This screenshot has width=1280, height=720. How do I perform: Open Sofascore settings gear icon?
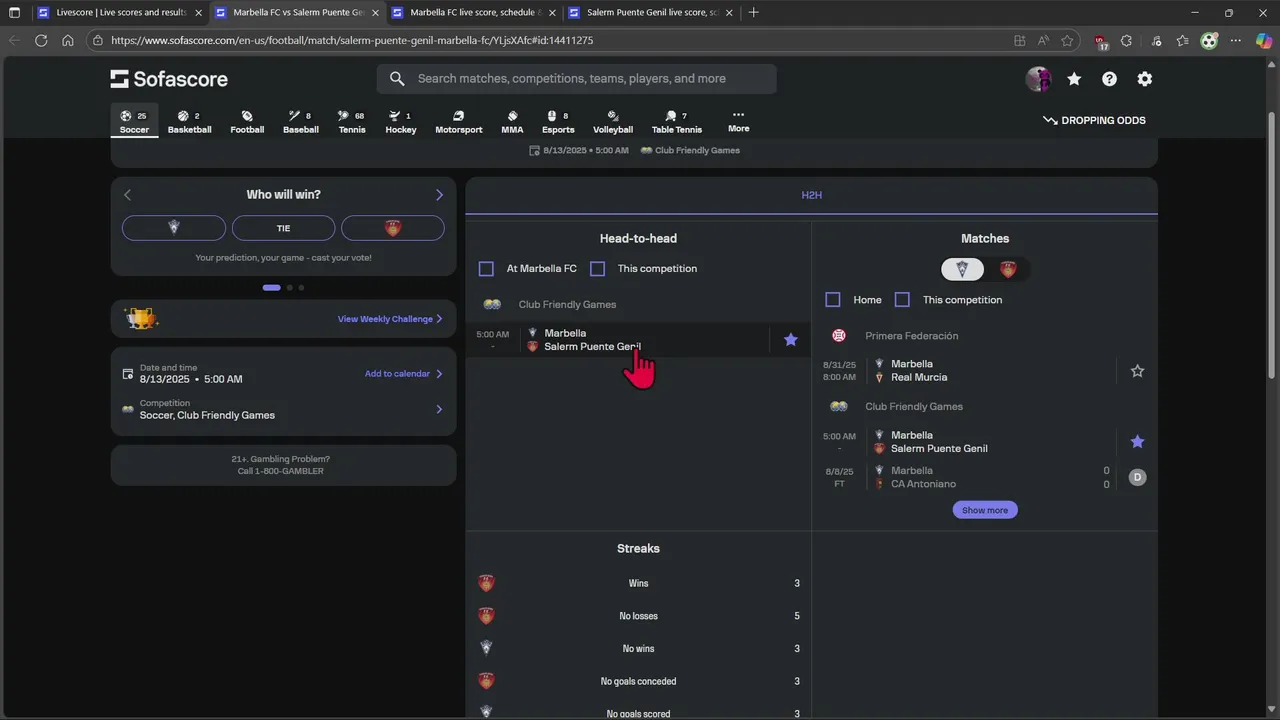point(1145,79)
